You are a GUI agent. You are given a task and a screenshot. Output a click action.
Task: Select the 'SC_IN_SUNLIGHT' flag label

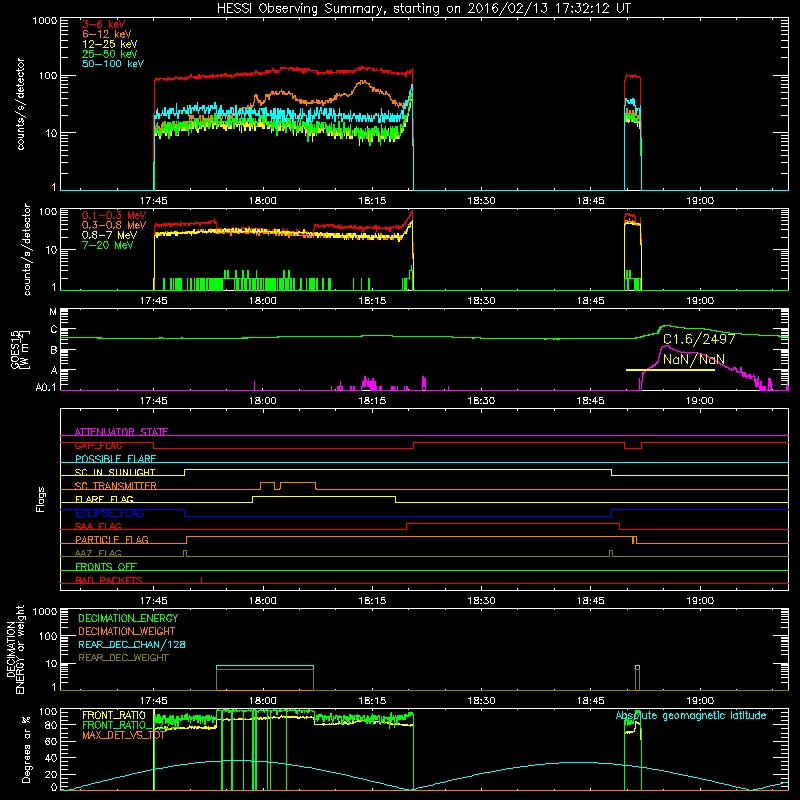pyautogui.click(x=115, y=472)
